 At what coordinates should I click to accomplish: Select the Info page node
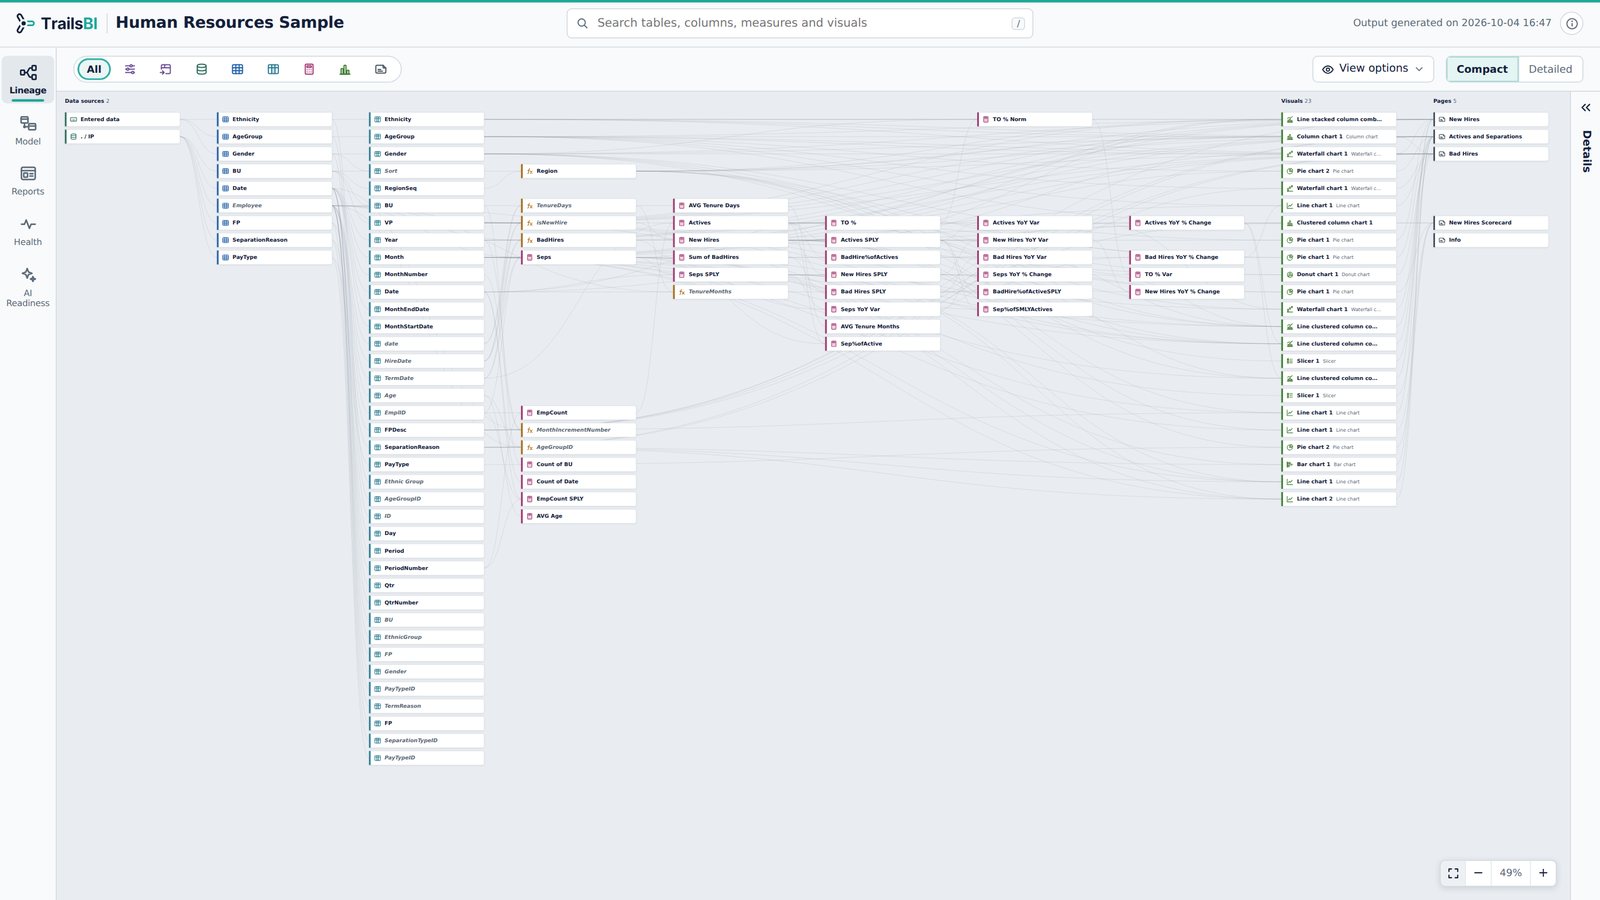pos(1491,240)
